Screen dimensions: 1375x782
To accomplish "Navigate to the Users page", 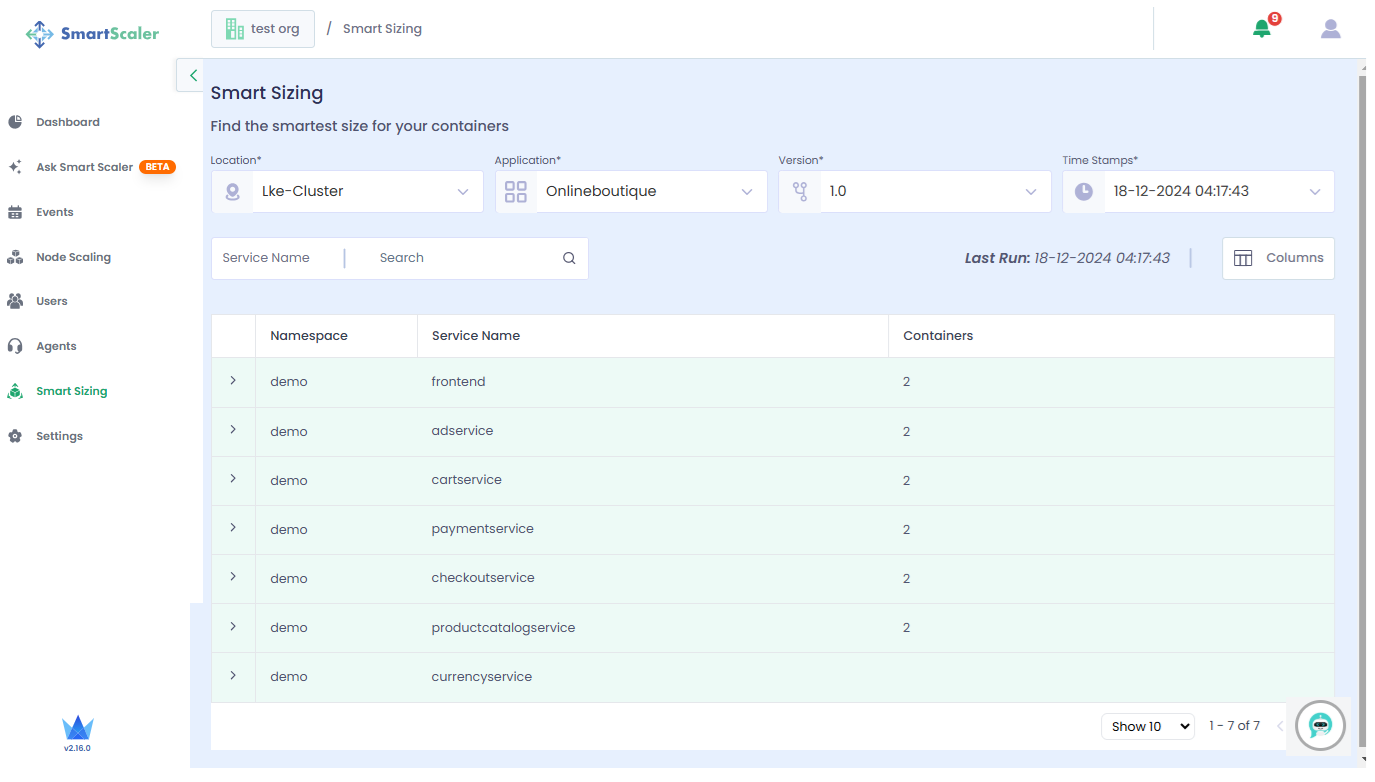I will (52, 301).
